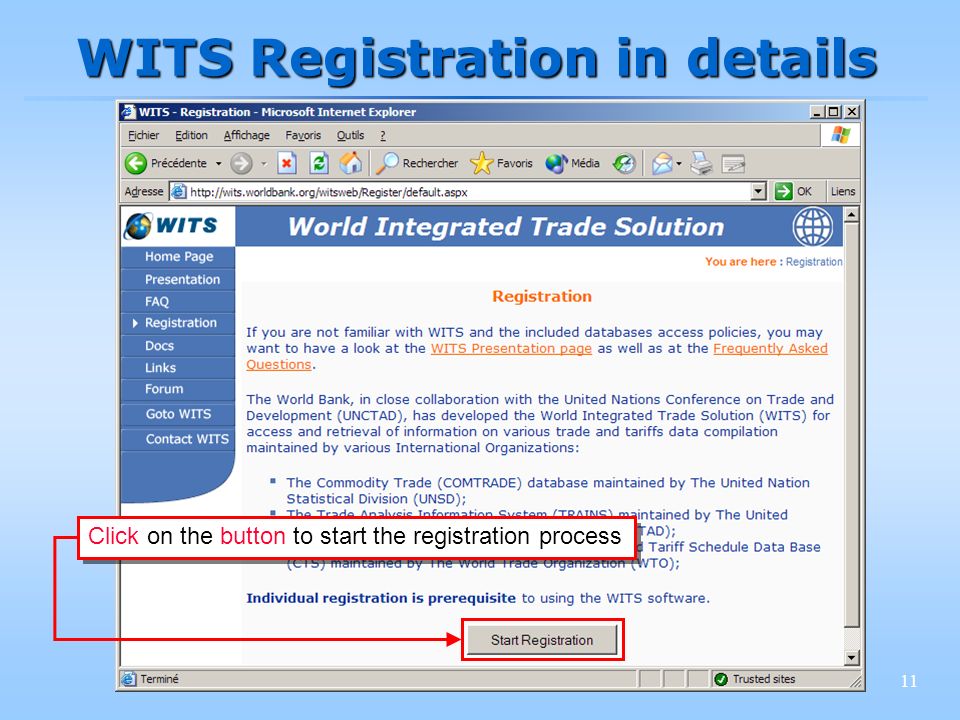Screen dimensions: 960x720
Task: Open the Home Page sidebar link
Action: 179,257
